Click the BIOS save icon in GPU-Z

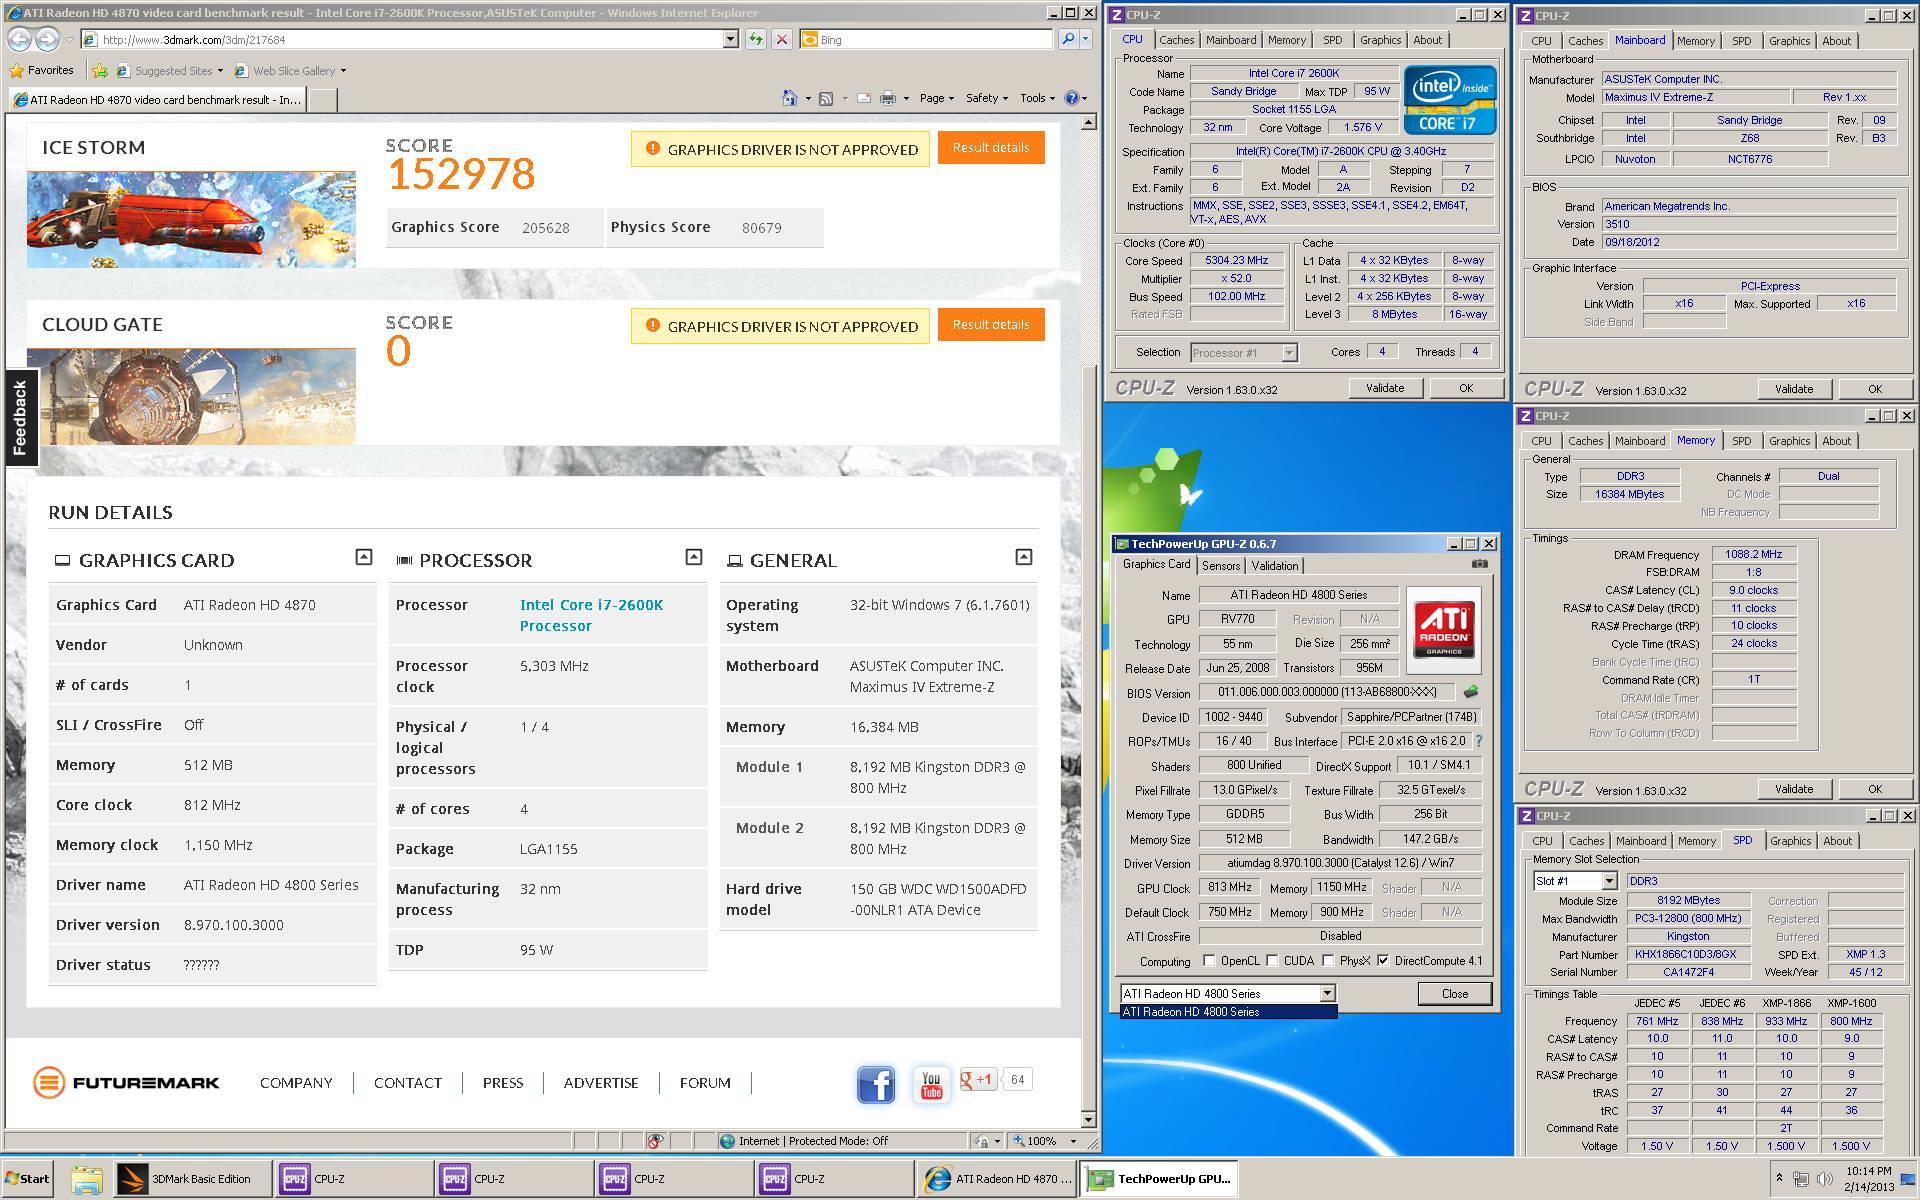[1471, 691]
